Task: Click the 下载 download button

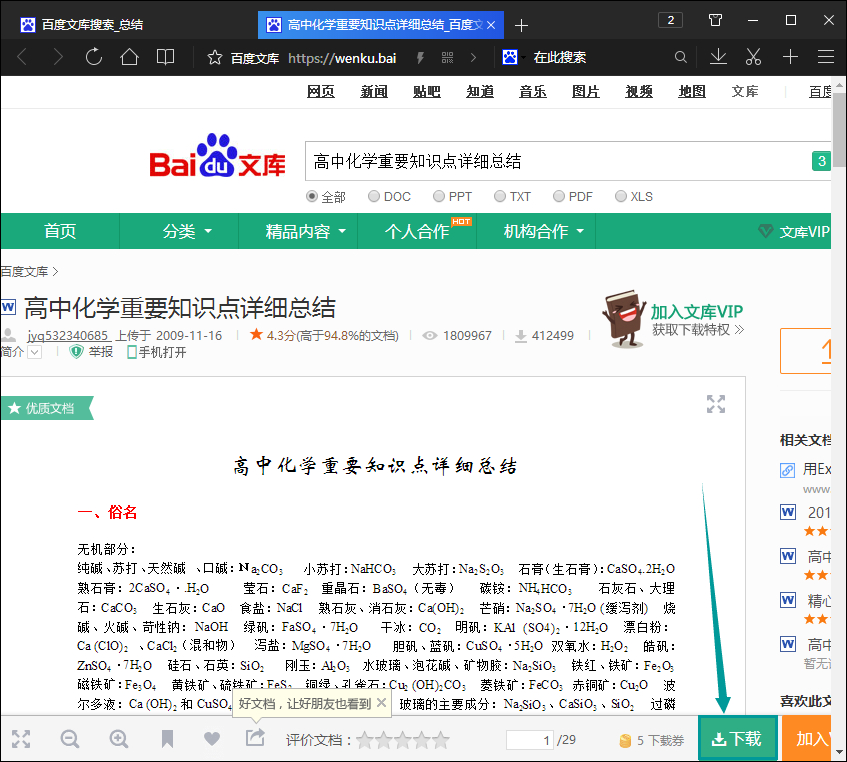Action: click(737, 738)
